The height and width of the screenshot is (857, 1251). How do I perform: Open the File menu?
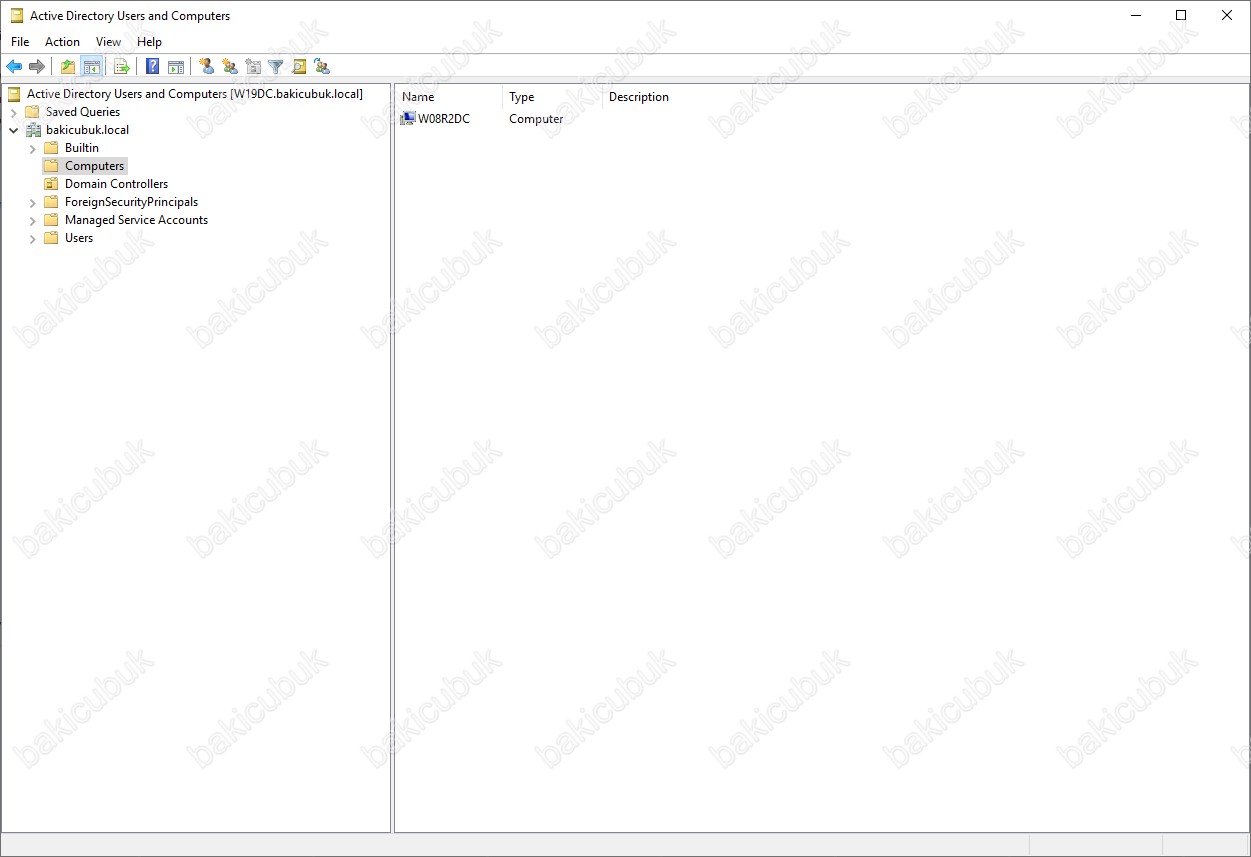20,42
